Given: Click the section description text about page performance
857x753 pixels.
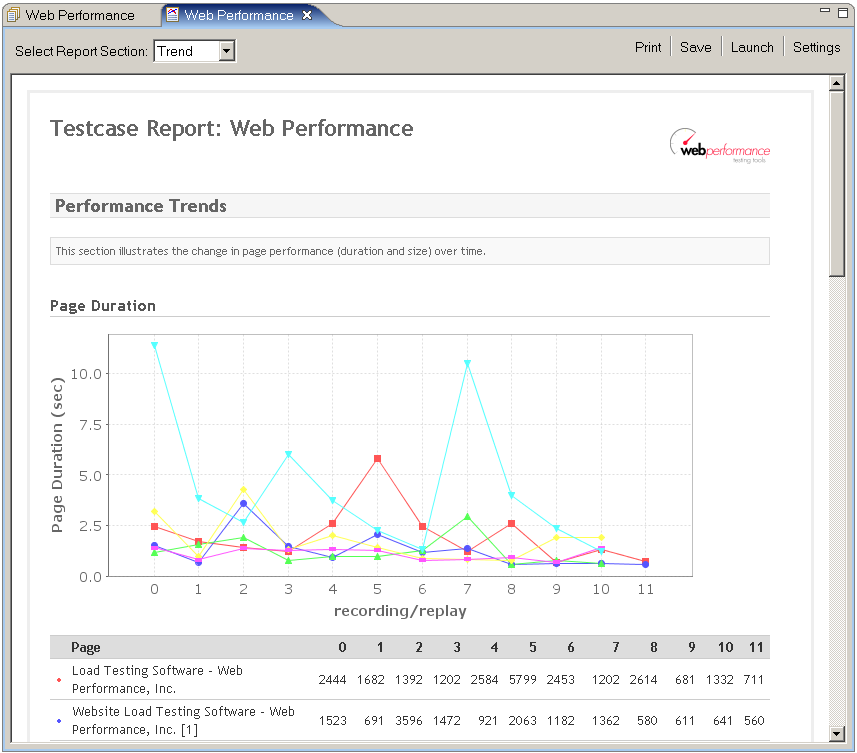Looking at the screenshot, I should tap(271, 251).
